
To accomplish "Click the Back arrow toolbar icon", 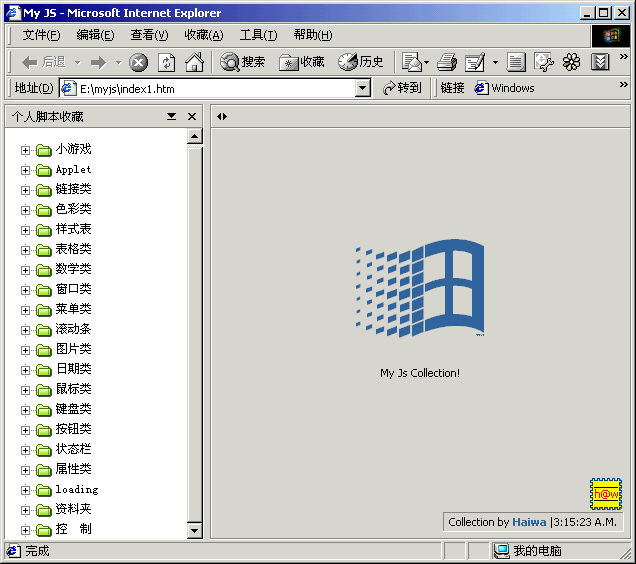I will click(30, 62).
